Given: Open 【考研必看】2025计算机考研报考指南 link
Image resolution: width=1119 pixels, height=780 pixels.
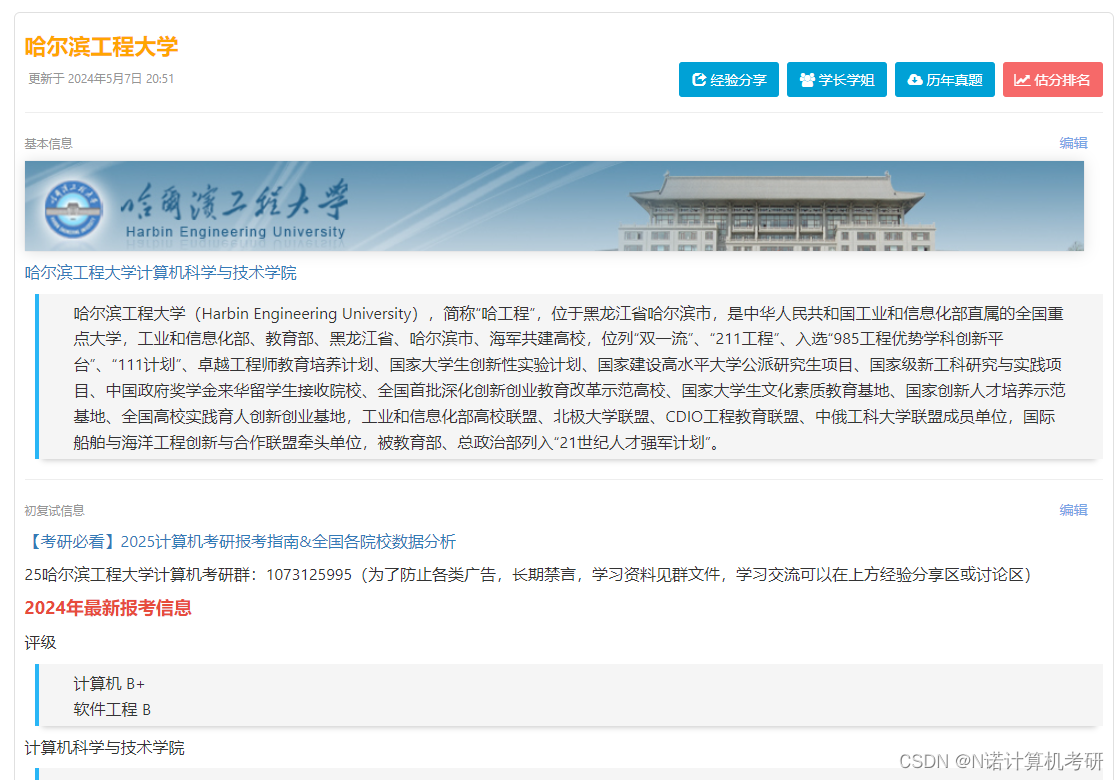Looking at the screenshot, I should (x=240, y=542).
